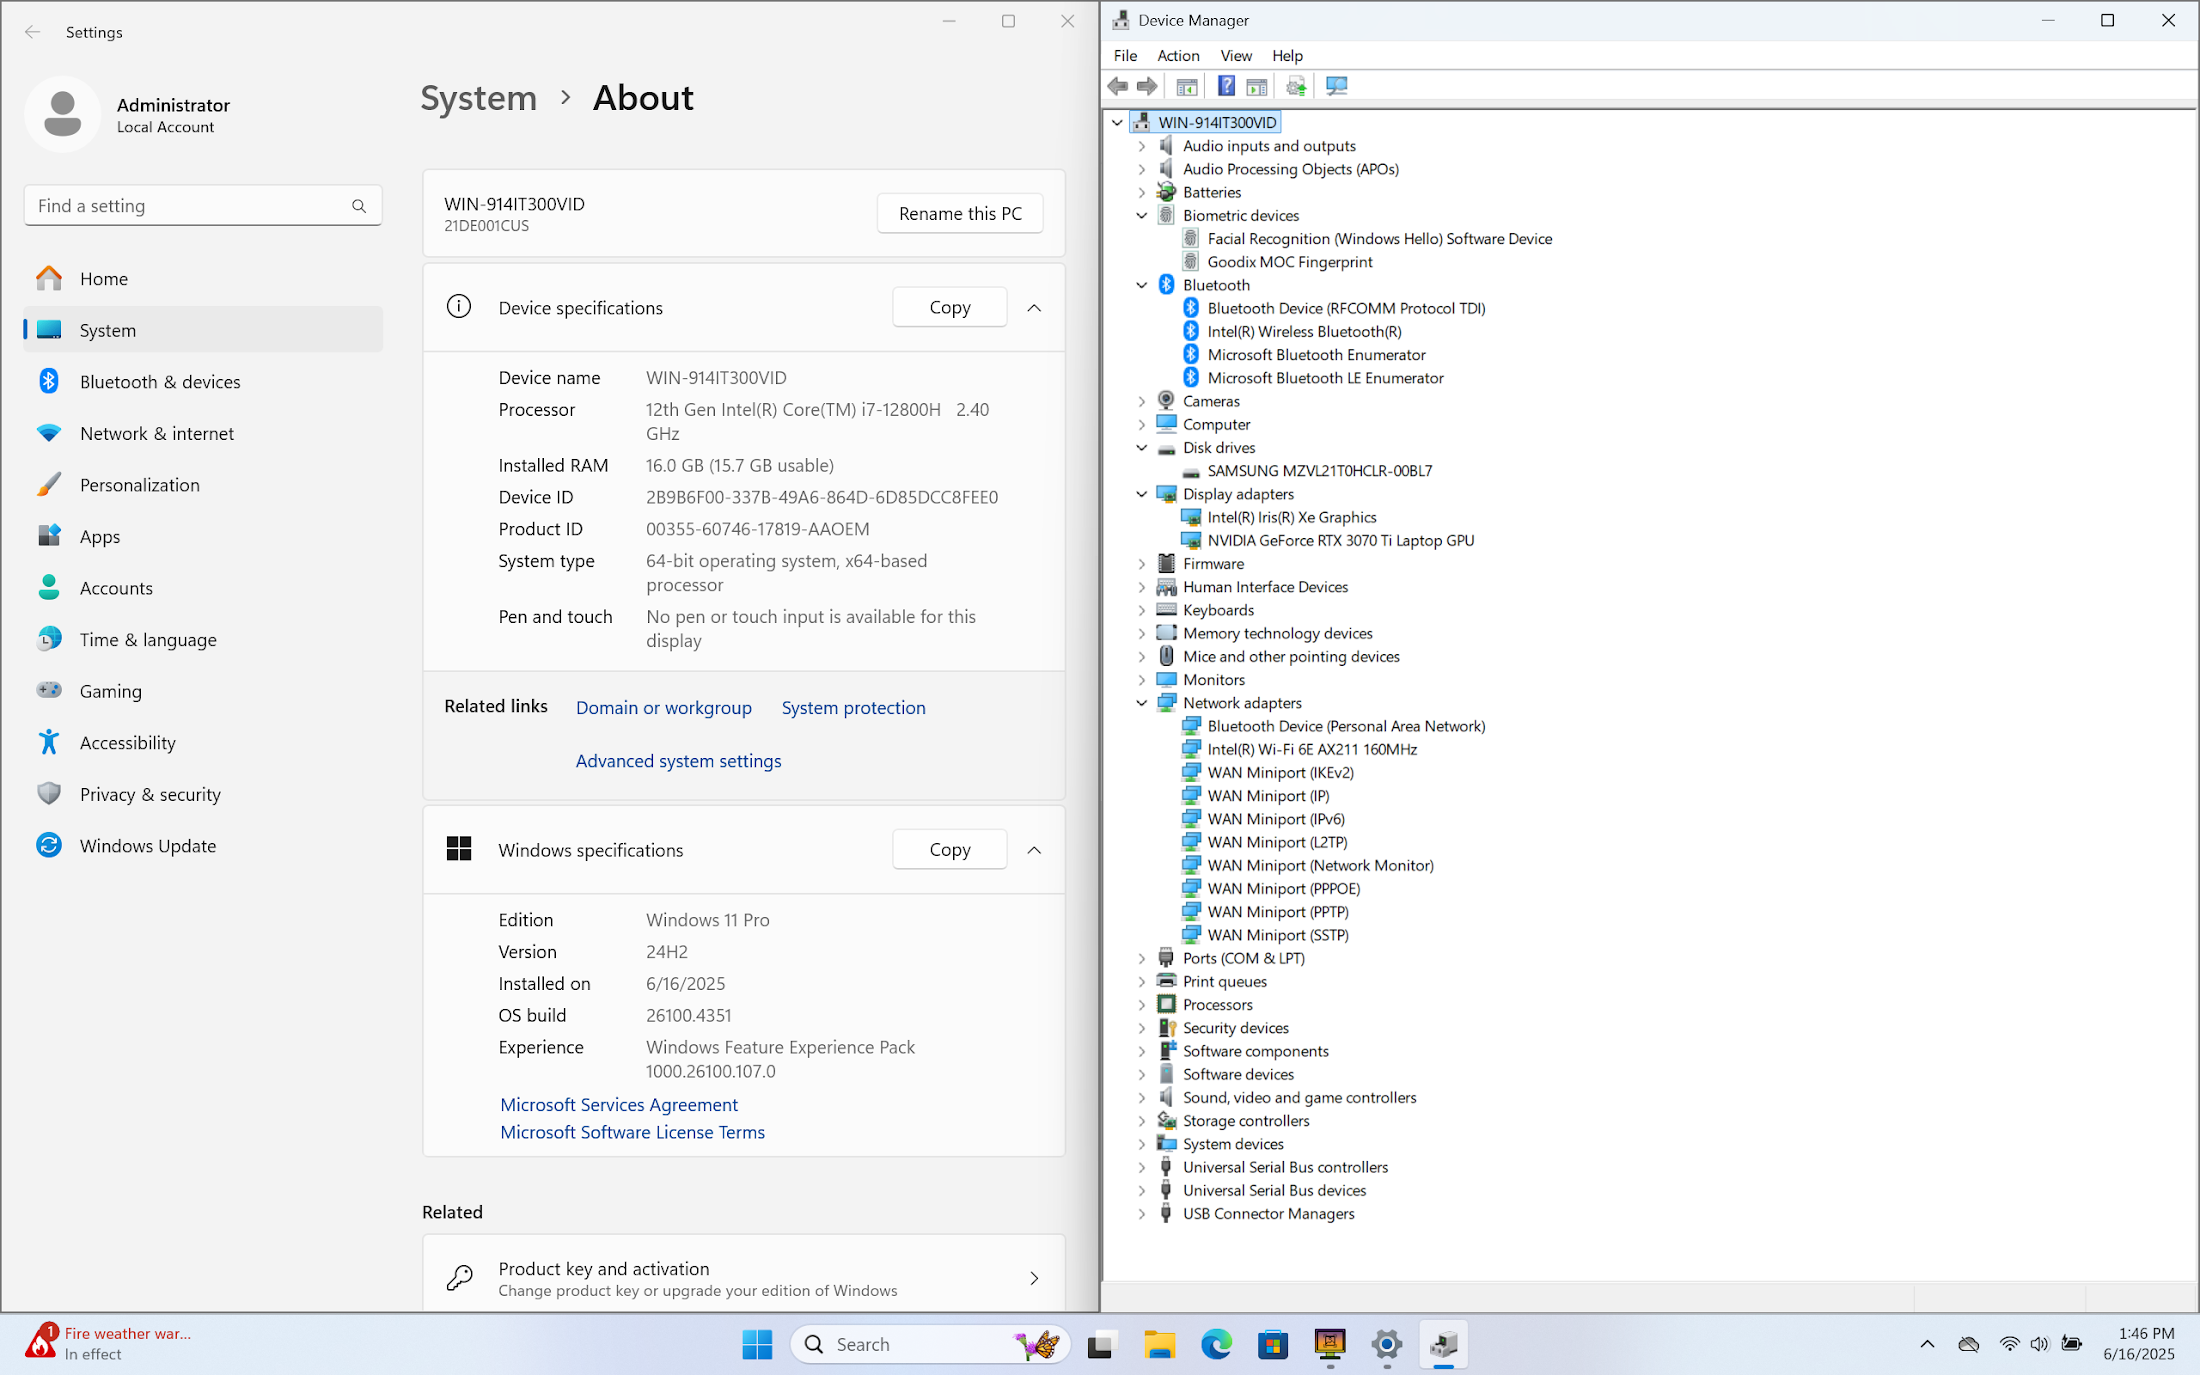The image size is (2200, 1375).
Task: Open Apps settings
Action: coord(203,536)
